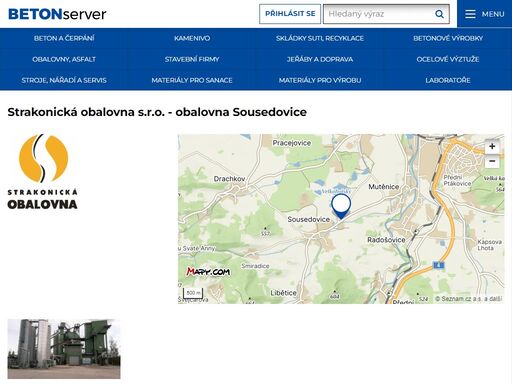
Task: Click the search magnifier icon
Action: coord(439,14)
